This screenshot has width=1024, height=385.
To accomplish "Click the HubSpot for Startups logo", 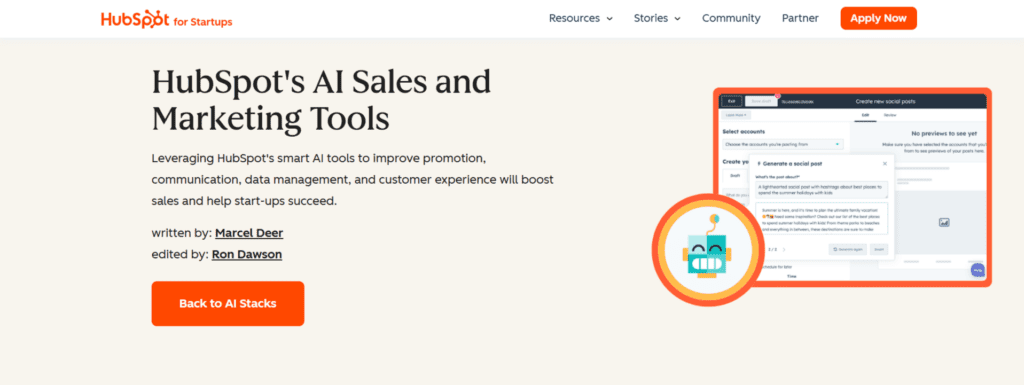I will coord(167,19).
